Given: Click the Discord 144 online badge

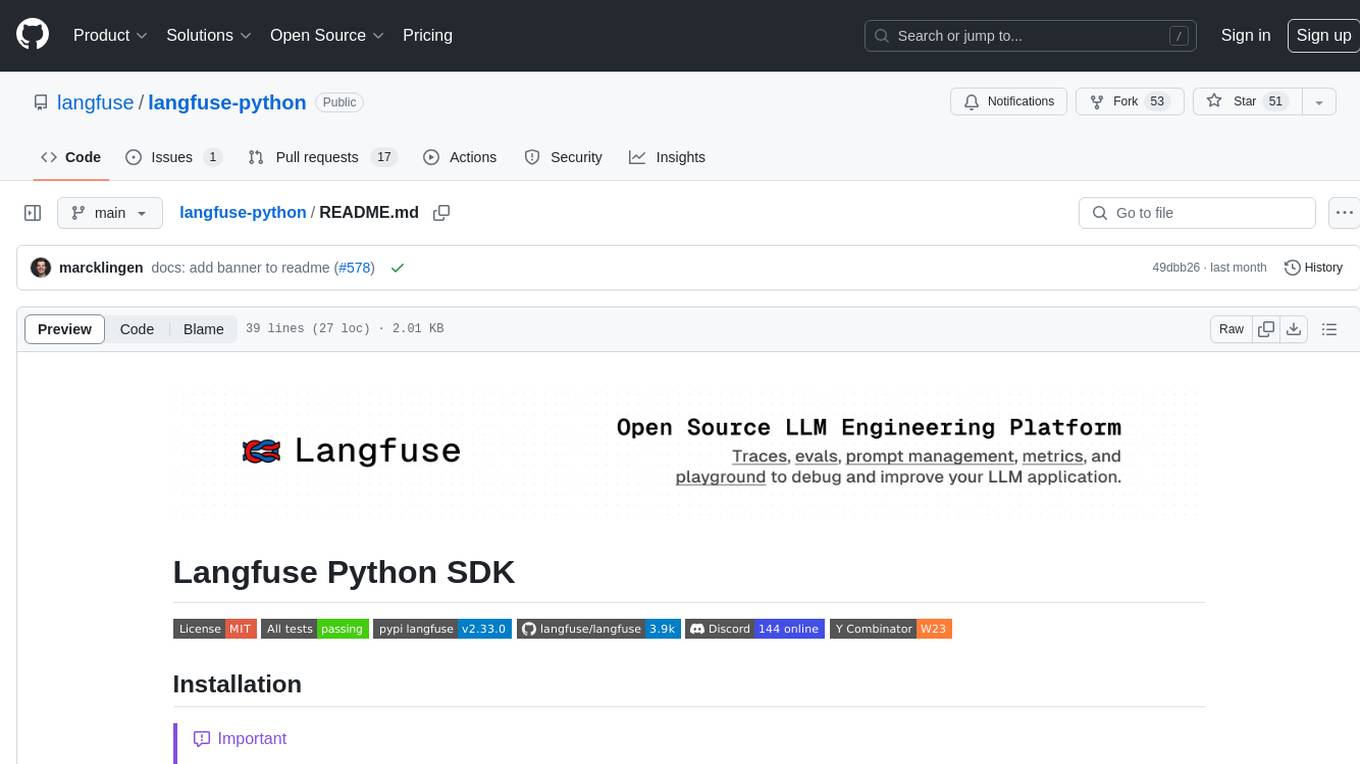Looking at the screenshot, I should coord(755,629).
